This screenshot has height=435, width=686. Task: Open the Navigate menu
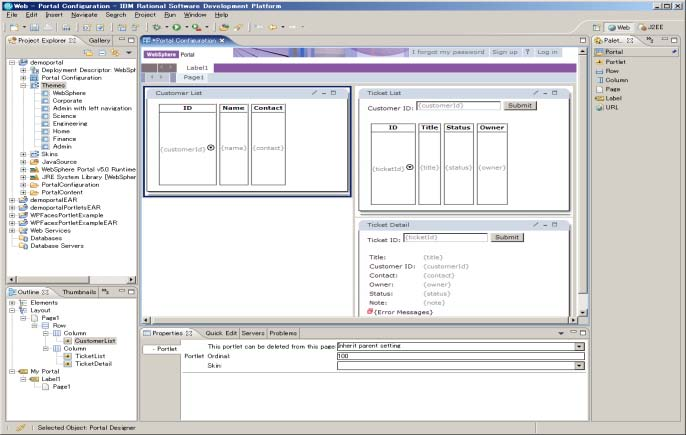[84, 15]
